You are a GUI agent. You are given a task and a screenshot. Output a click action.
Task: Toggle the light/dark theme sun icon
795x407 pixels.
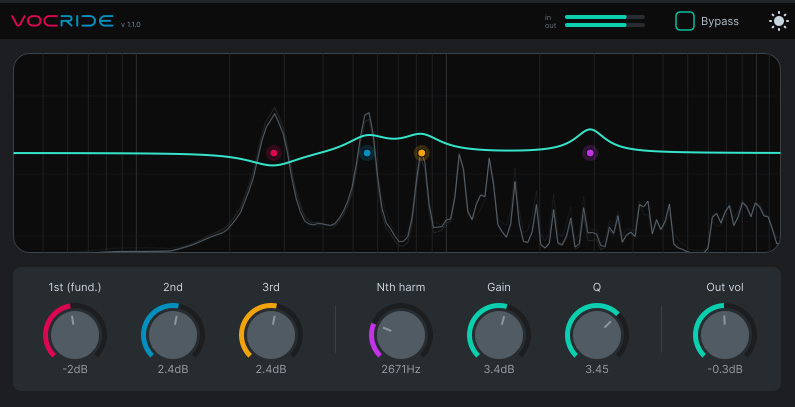[x=779, y=21]
